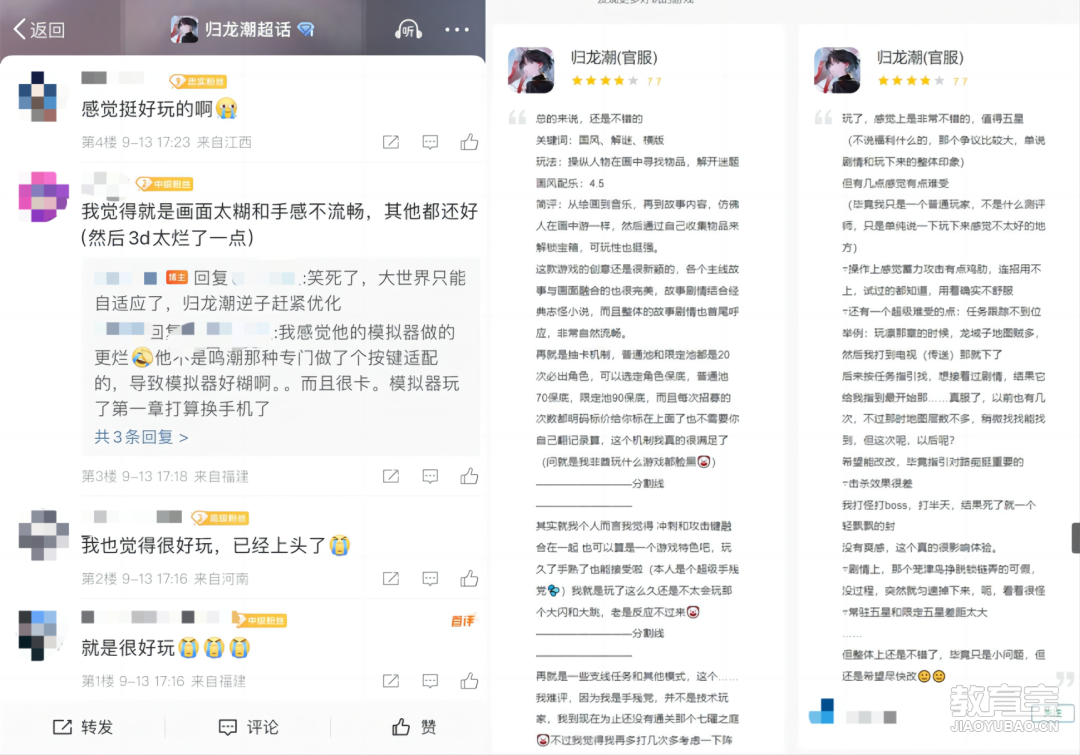The image size is (1080, 755).
Task: Tap the 评论 button in bottom bar
Action: click(248, 727)
